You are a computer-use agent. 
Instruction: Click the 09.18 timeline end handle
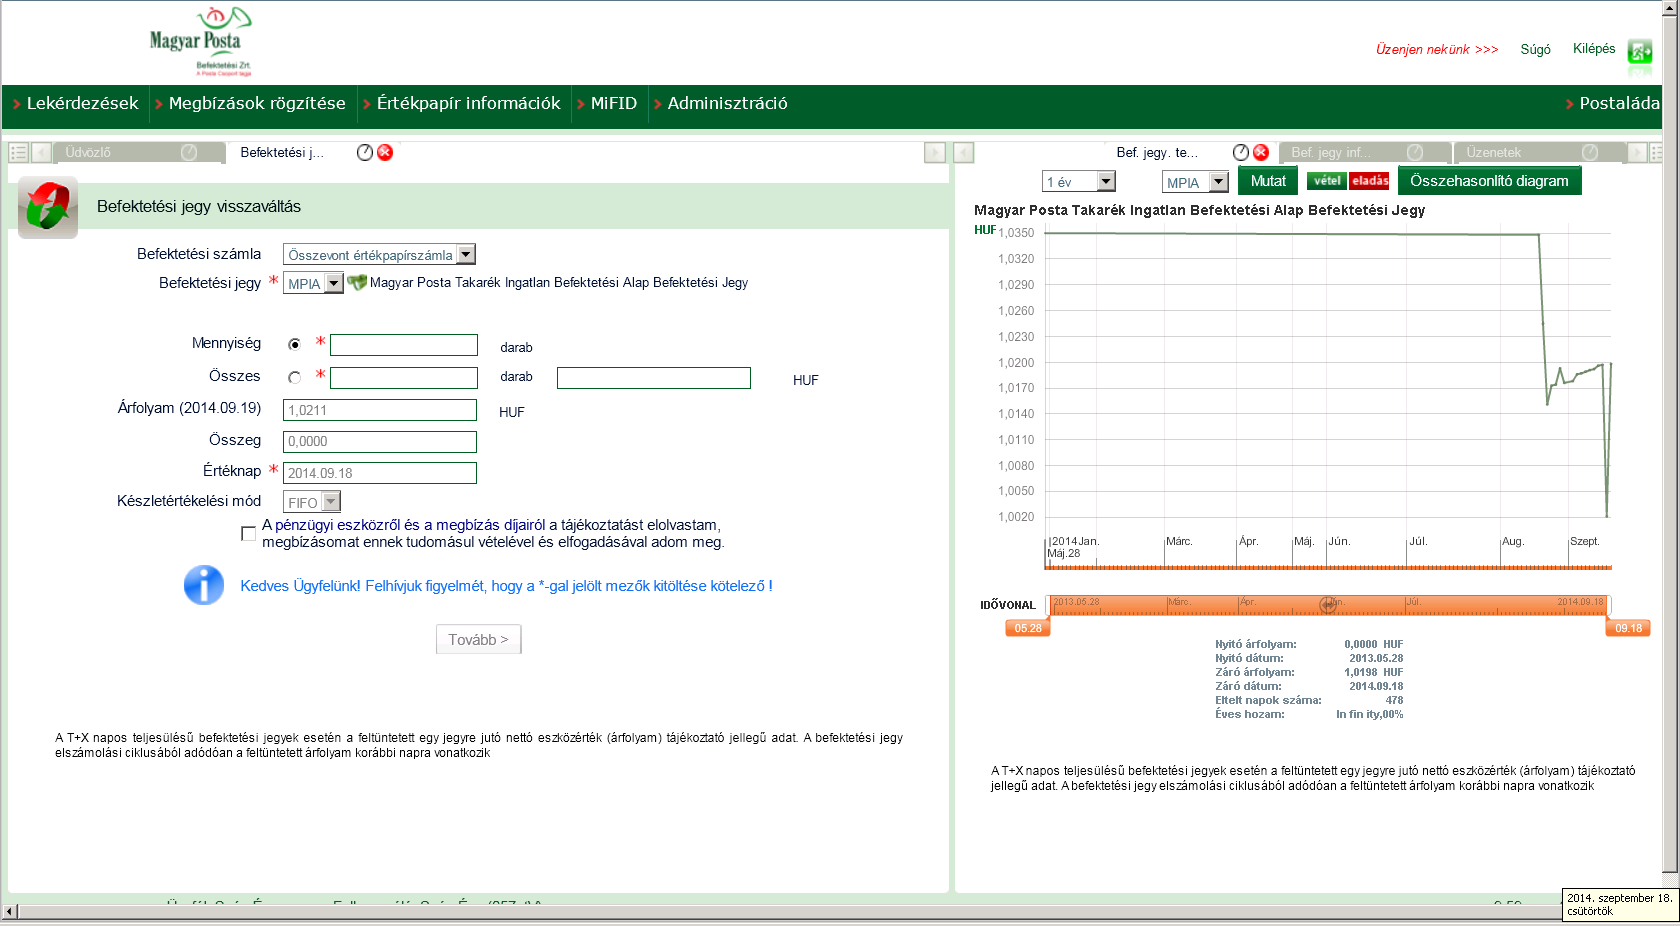point(1628,628)
